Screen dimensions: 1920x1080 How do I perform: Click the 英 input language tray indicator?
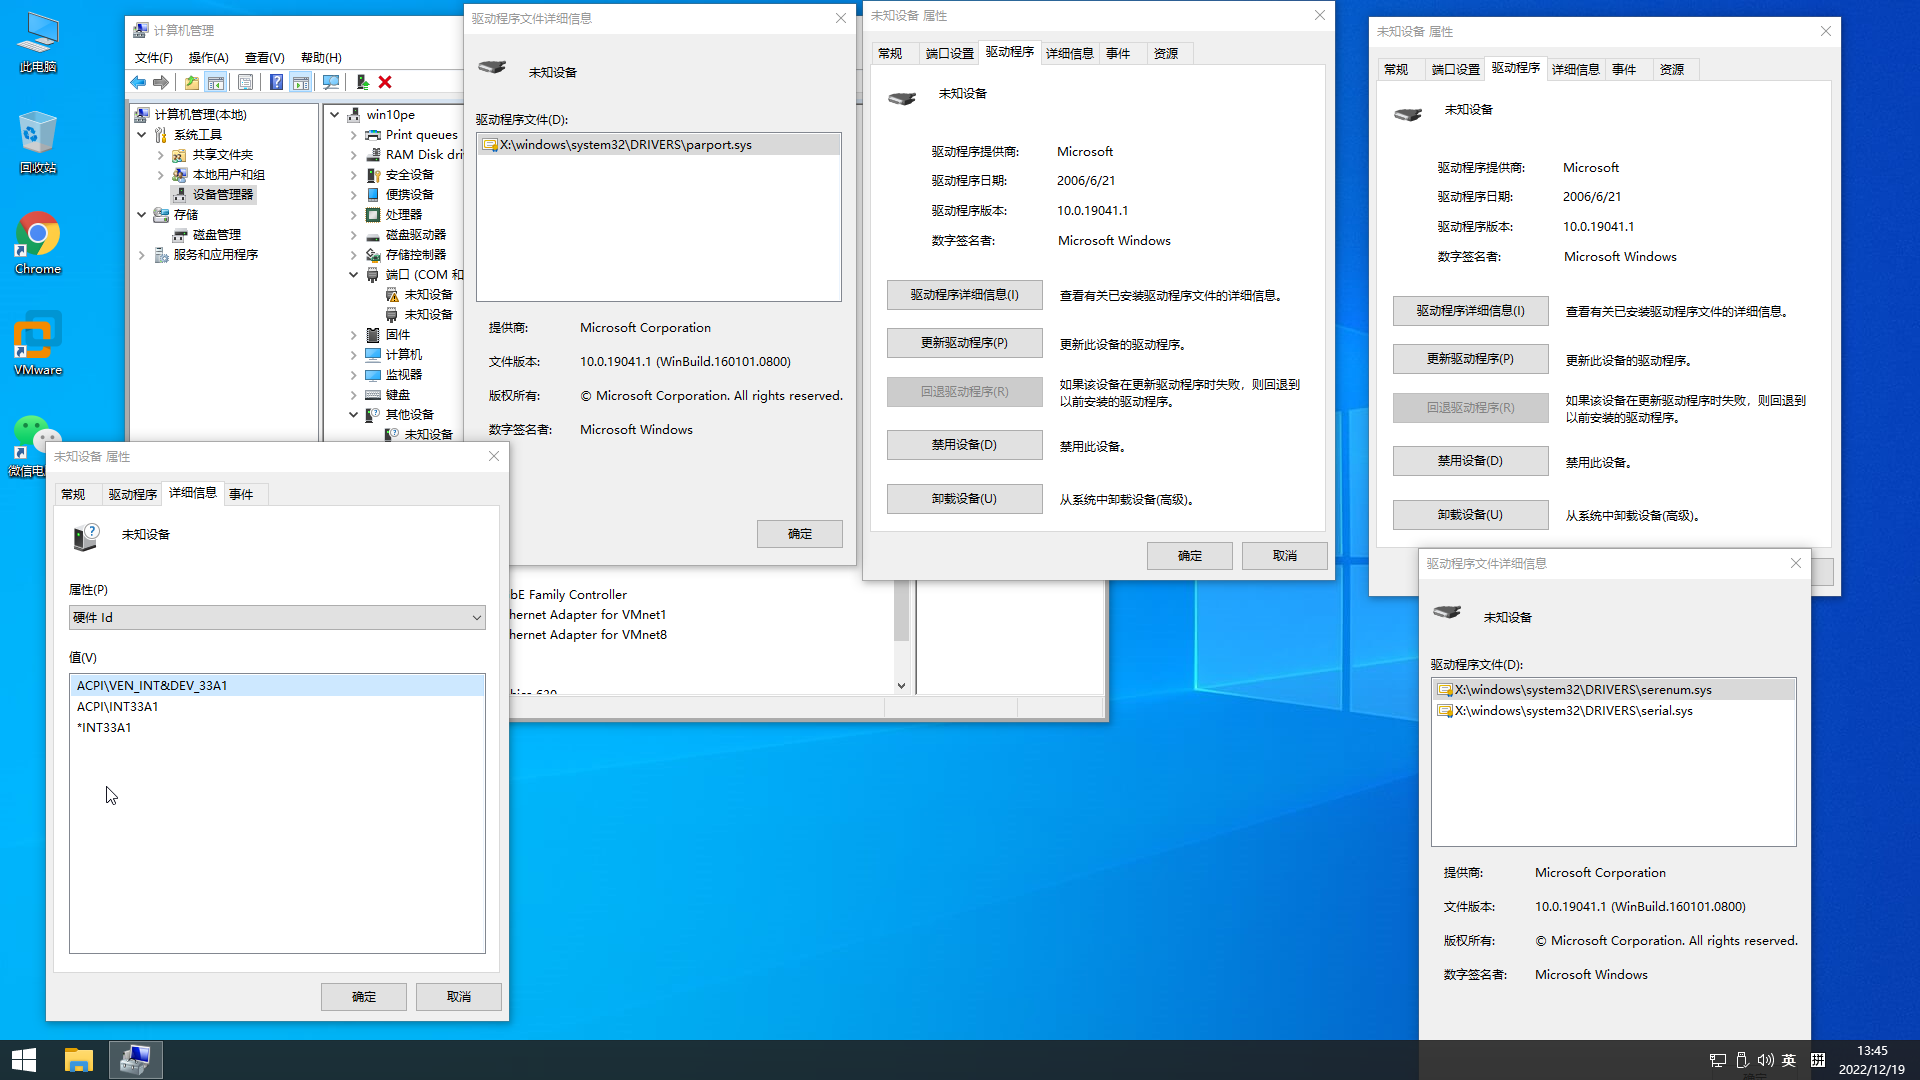(x=1789, y=1060)
